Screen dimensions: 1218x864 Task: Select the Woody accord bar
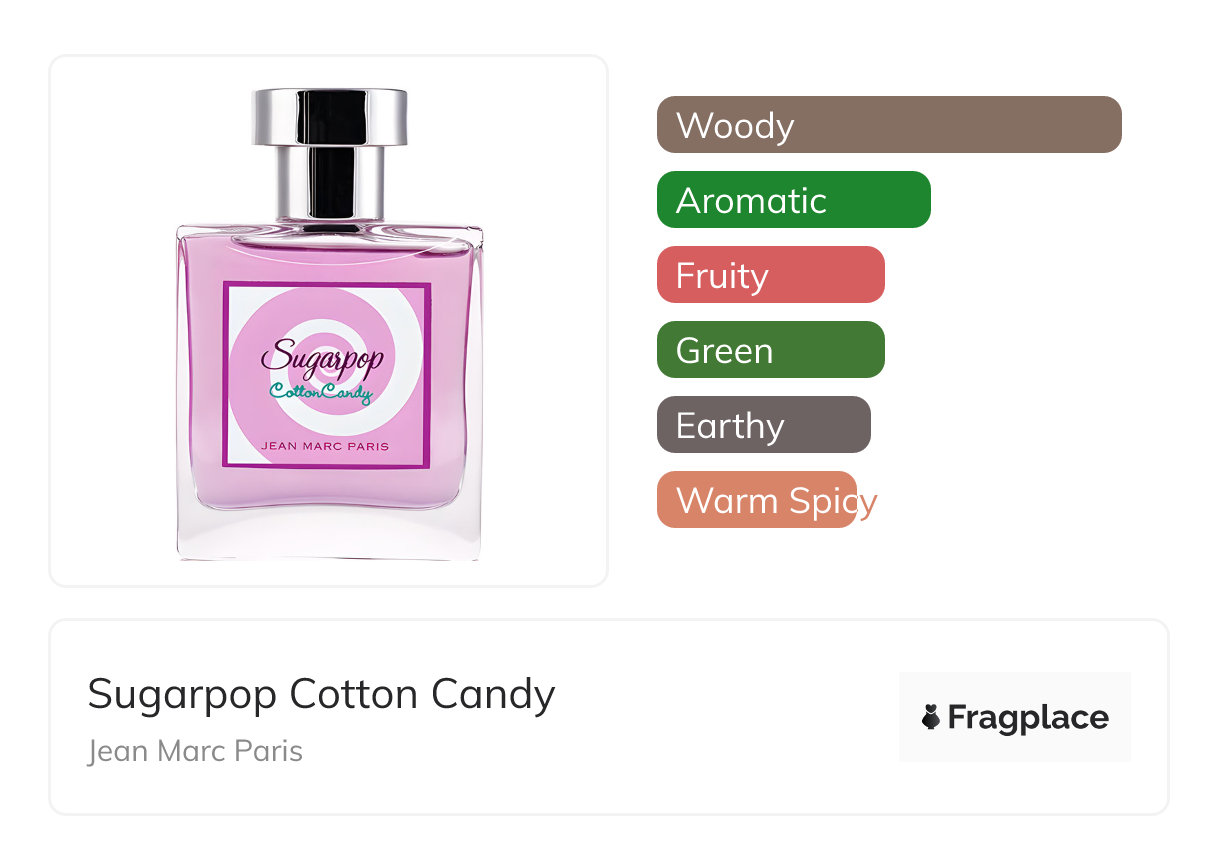[x=889, y=124]
